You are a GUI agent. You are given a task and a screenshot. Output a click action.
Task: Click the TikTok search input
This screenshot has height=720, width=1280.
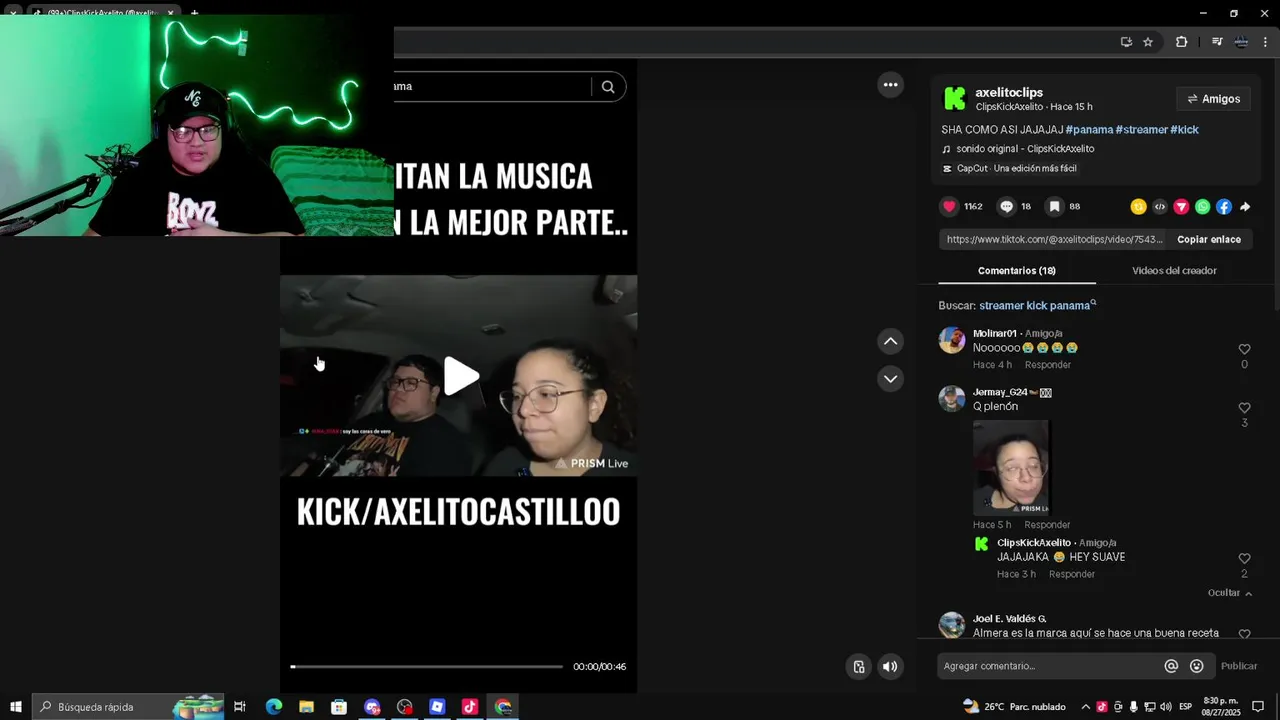490,87
